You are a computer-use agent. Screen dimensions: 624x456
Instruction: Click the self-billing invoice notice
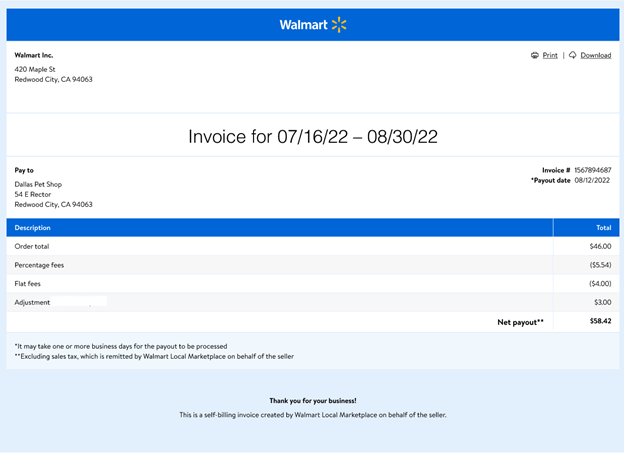point(313,415)
